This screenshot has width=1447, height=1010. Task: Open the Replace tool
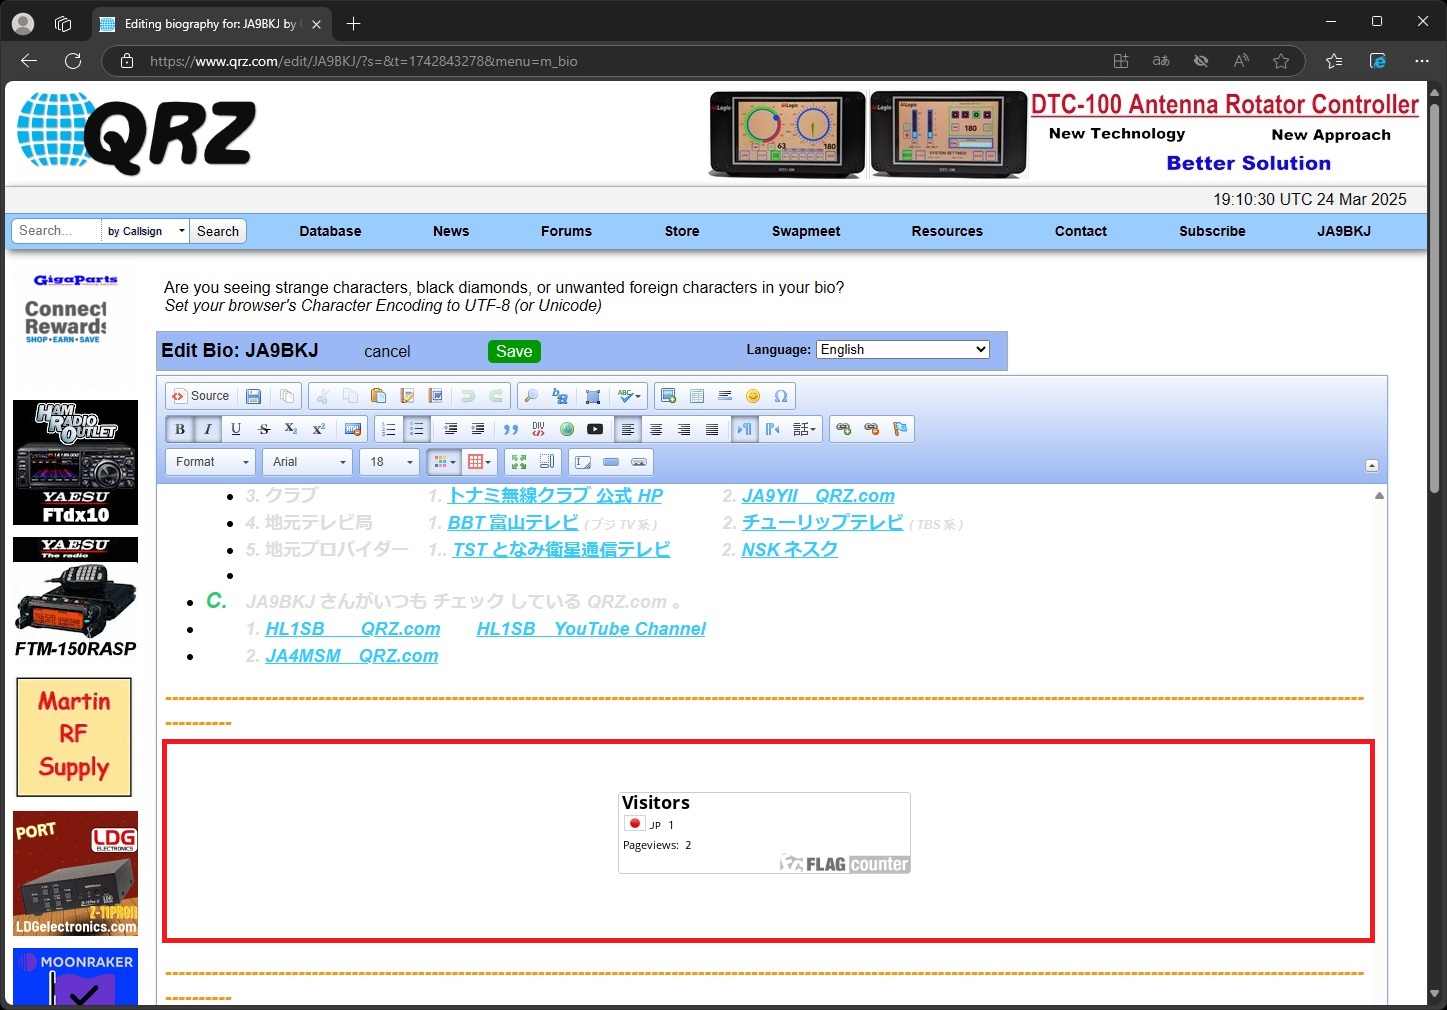click(x=560, y=396)
